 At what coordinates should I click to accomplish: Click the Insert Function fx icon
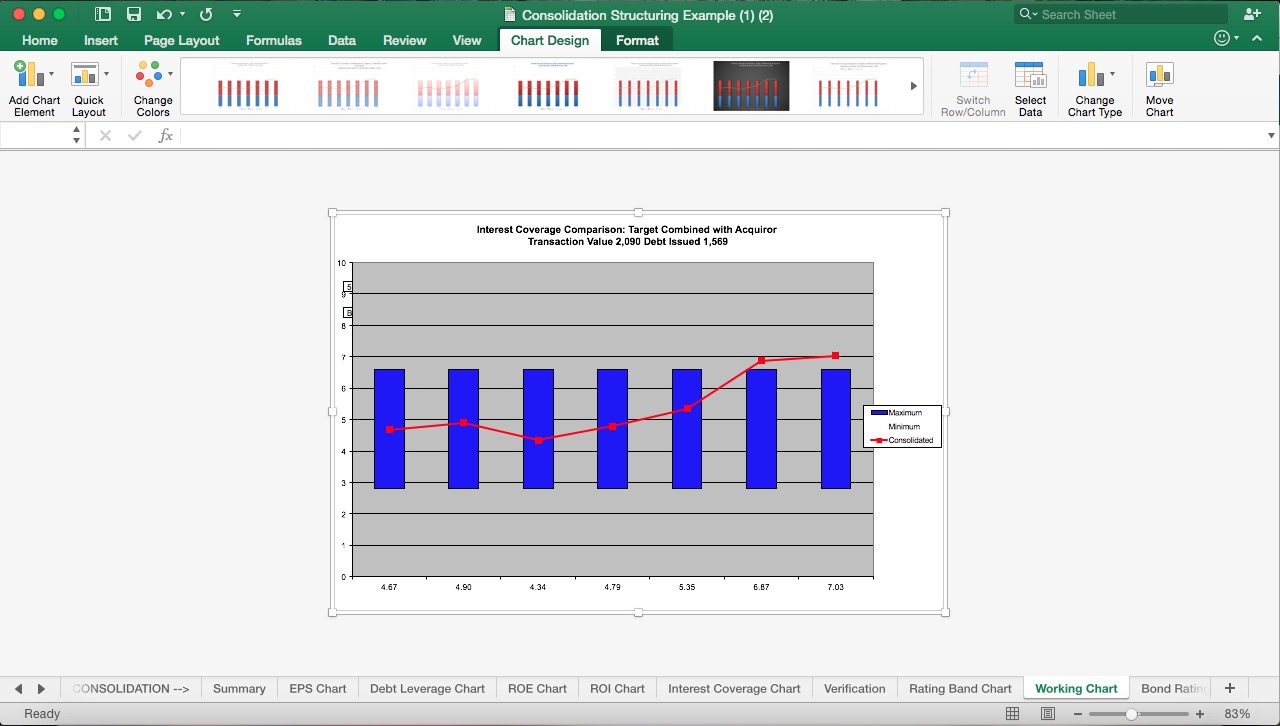point(165,134)
